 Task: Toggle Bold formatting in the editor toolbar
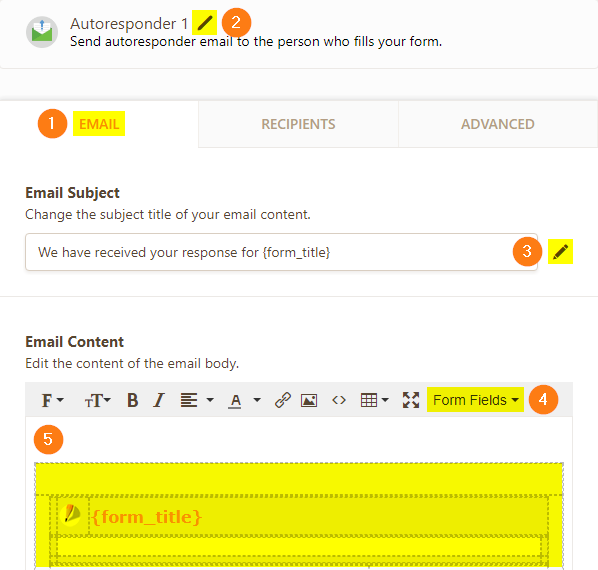point(132,400)
